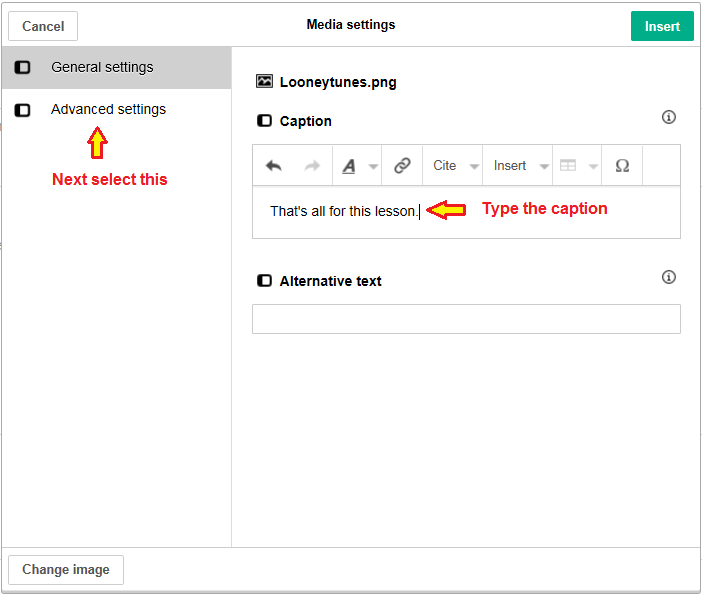This screenshot has width=702, height=597.
Task: Click the Cancel button
Action: pyautogui.click(x=43, y=26)
